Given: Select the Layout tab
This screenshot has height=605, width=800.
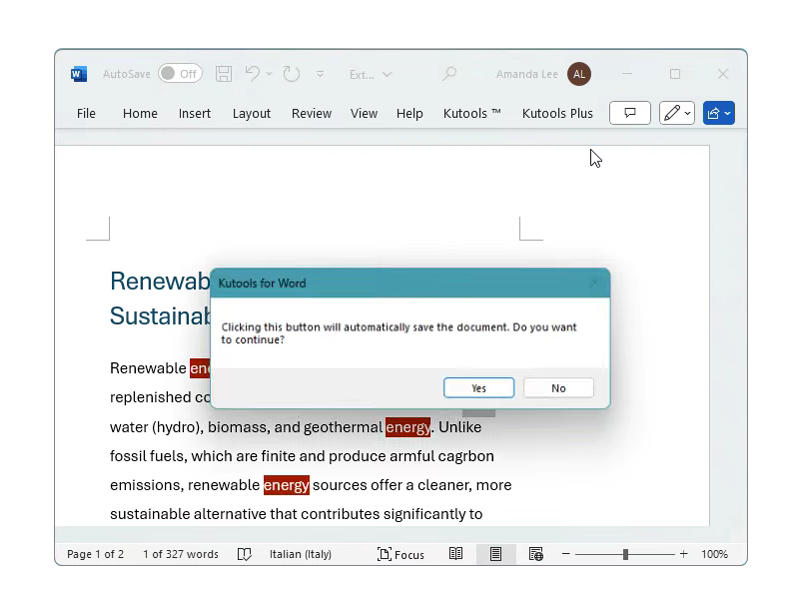Looking at the screenshot, I should (252, 113).
